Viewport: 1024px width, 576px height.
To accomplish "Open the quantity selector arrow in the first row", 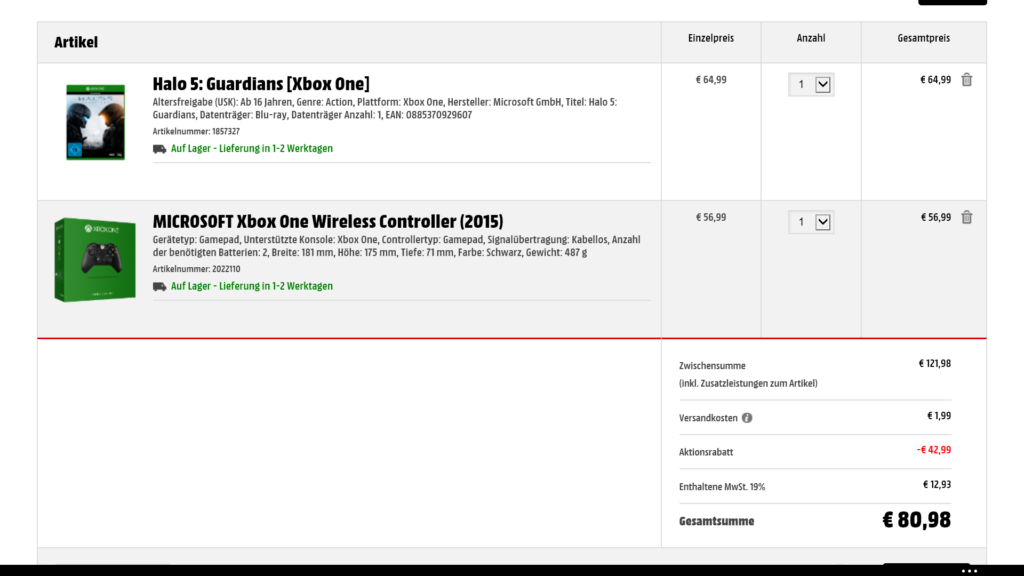I will point(822,84).
